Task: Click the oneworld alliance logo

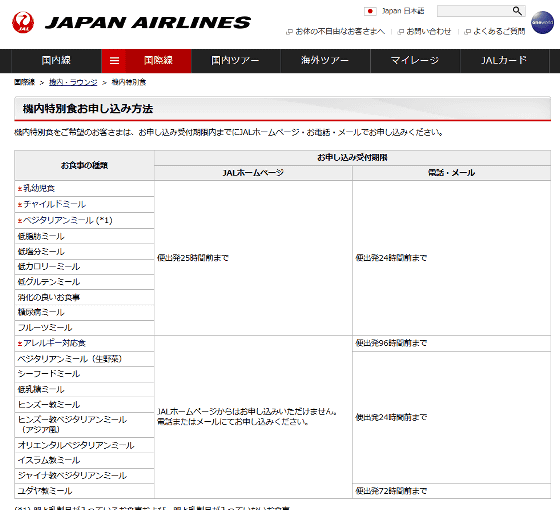Action: point(542,22)
